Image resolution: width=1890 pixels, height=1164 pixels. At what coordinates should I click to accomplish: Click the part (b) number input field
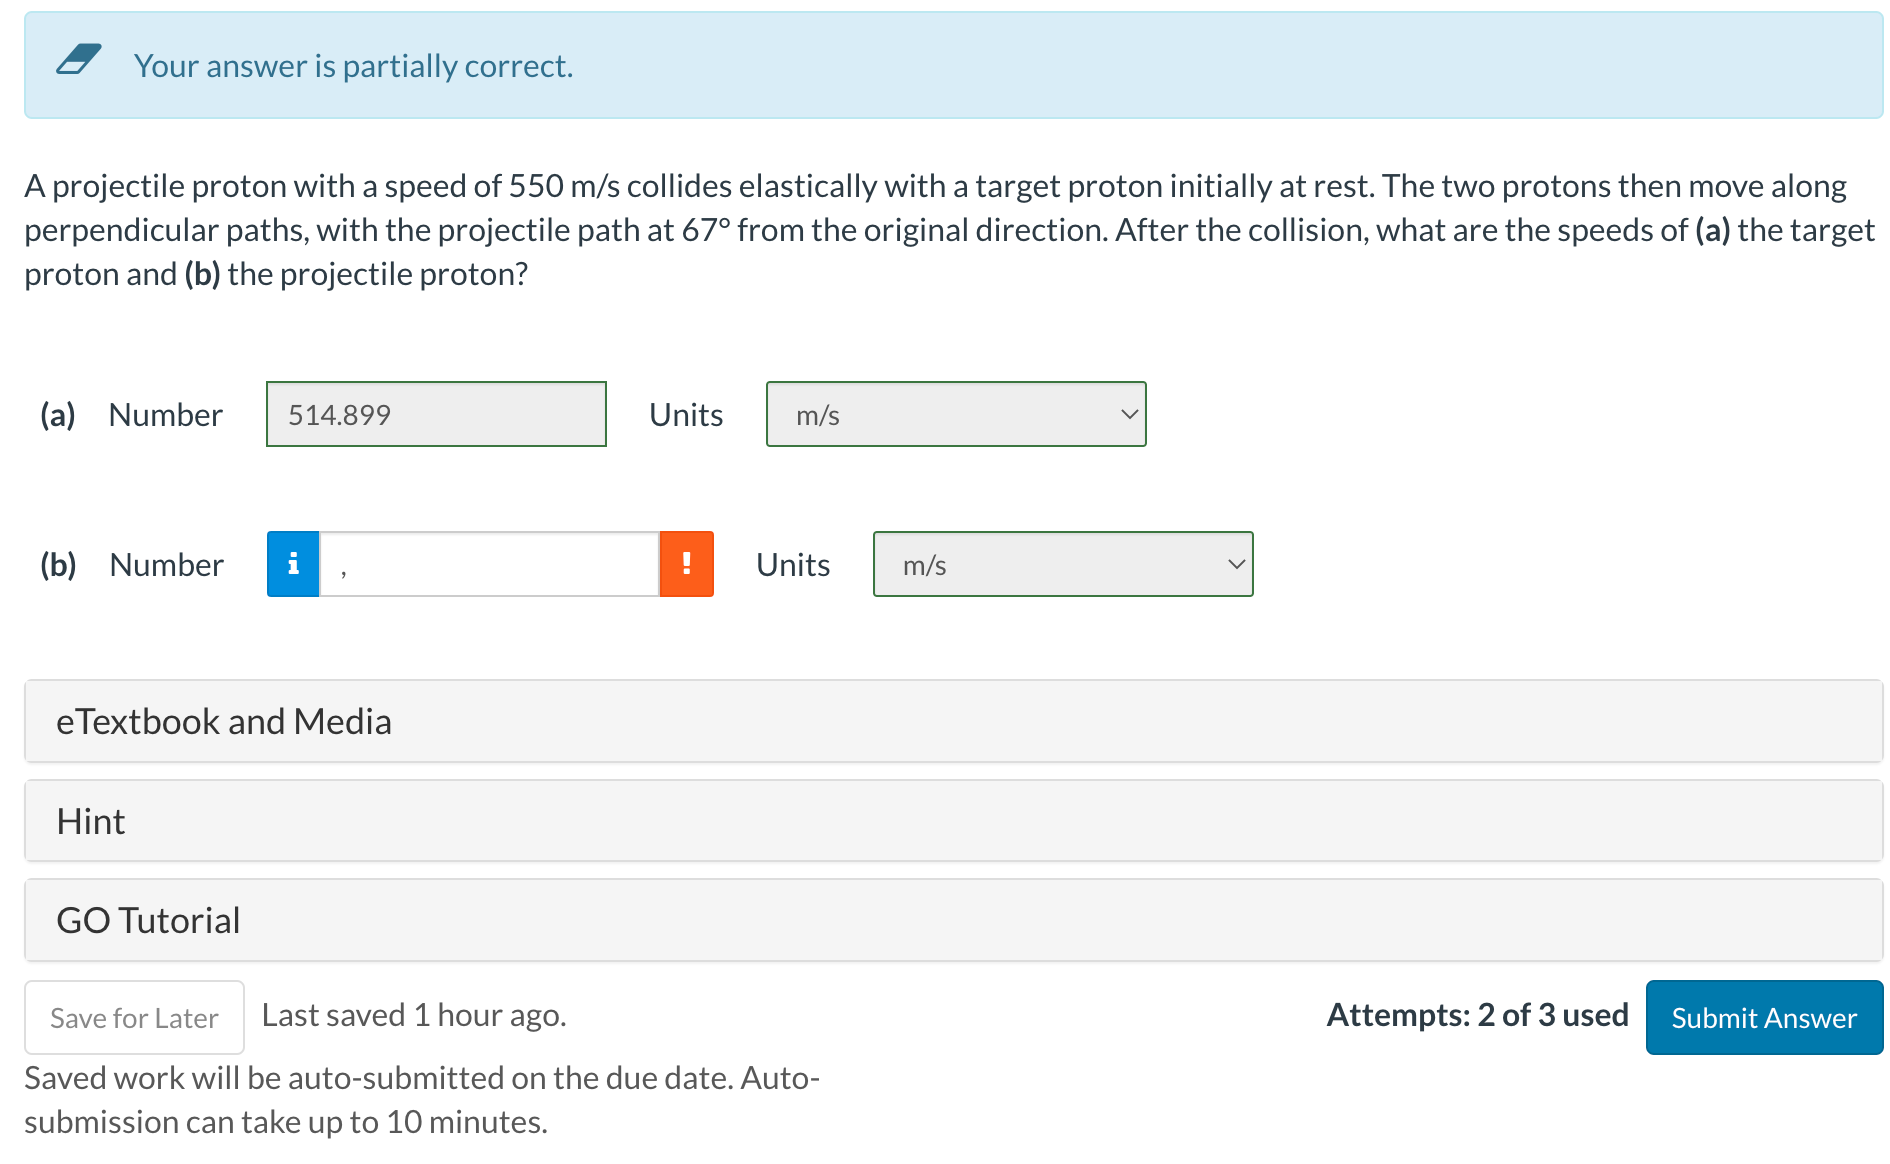[489, 564]
